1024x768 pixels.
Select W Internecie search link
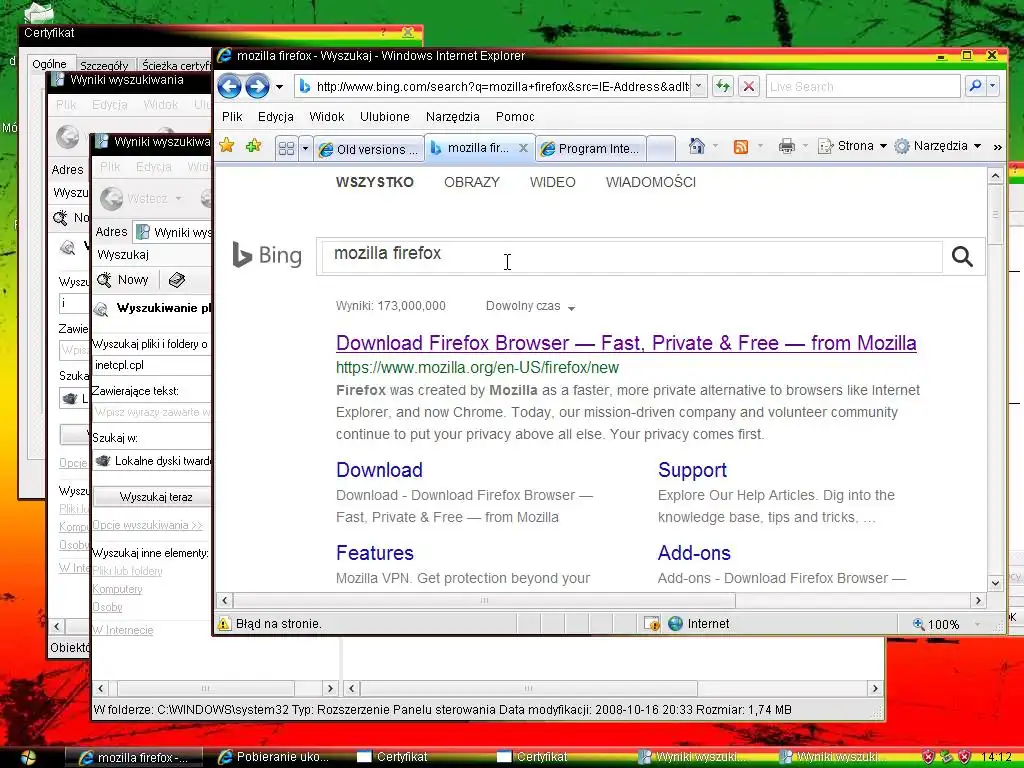[123, 630]
